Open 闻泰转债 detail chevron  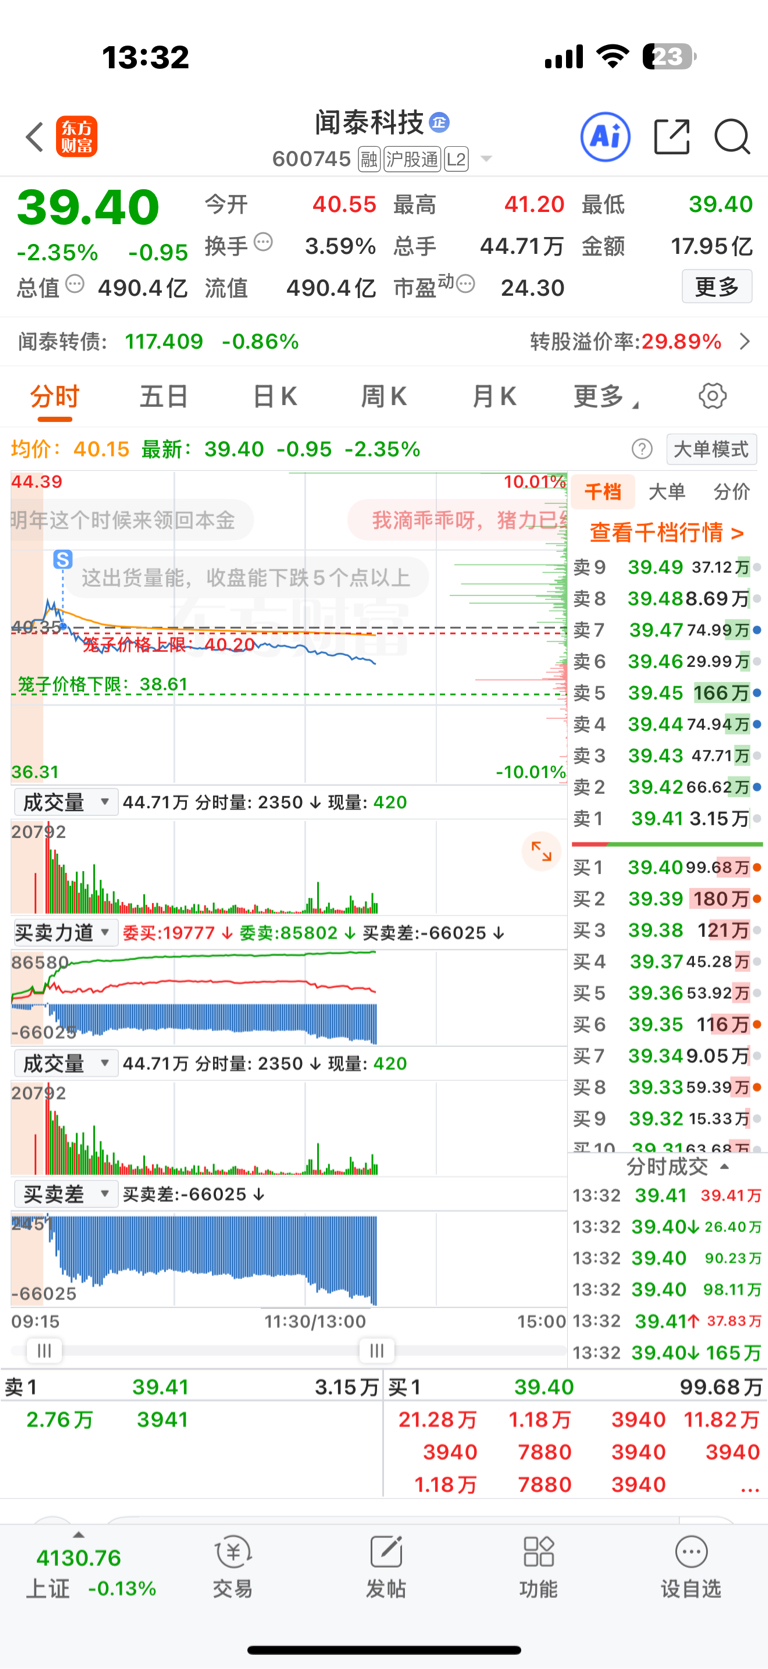[745, 342]
